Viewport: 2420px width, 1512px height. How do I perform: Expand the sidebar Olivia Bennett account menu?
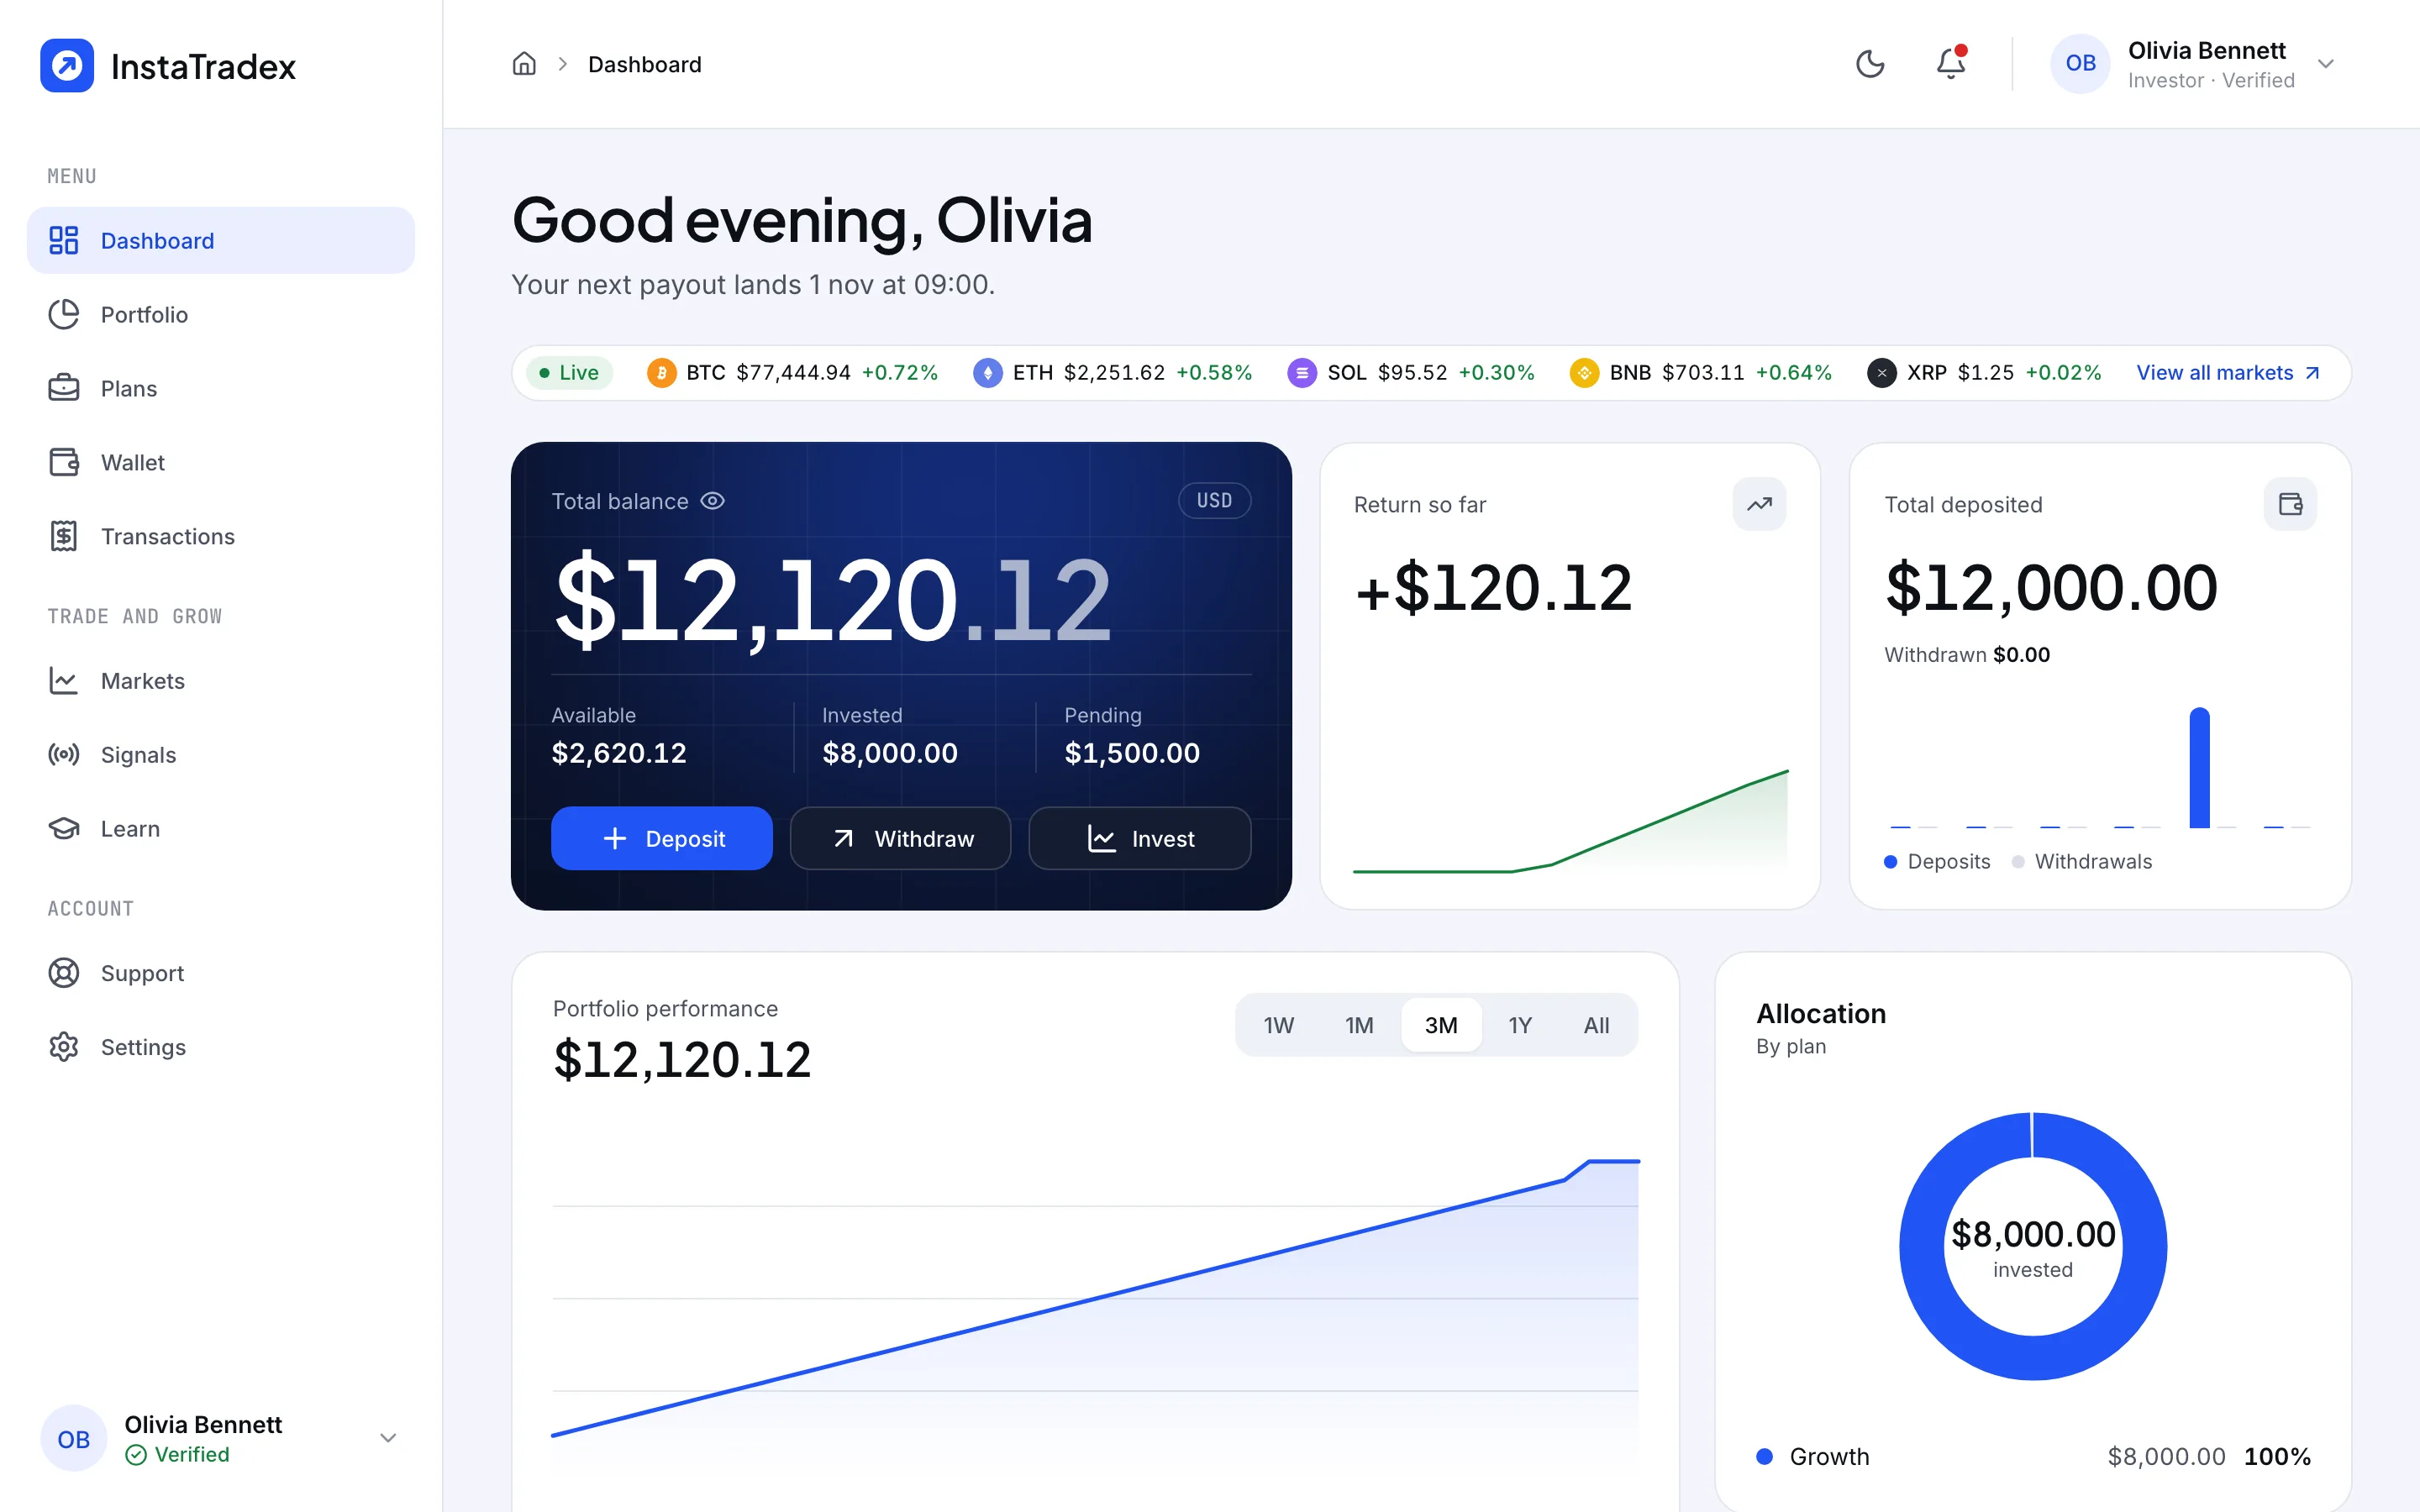[x=388, y=1438]
